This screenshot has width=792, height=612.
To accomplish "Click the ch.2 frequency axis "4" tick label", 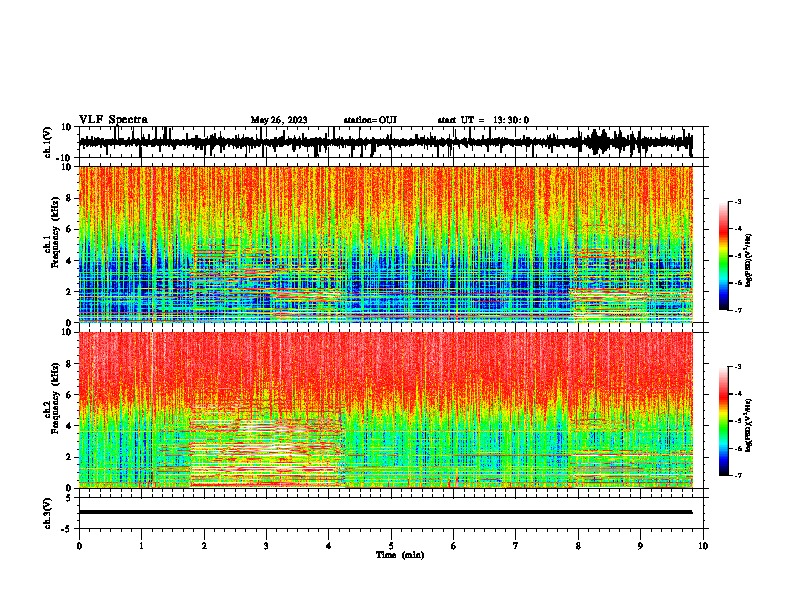I will pos(70,426).
